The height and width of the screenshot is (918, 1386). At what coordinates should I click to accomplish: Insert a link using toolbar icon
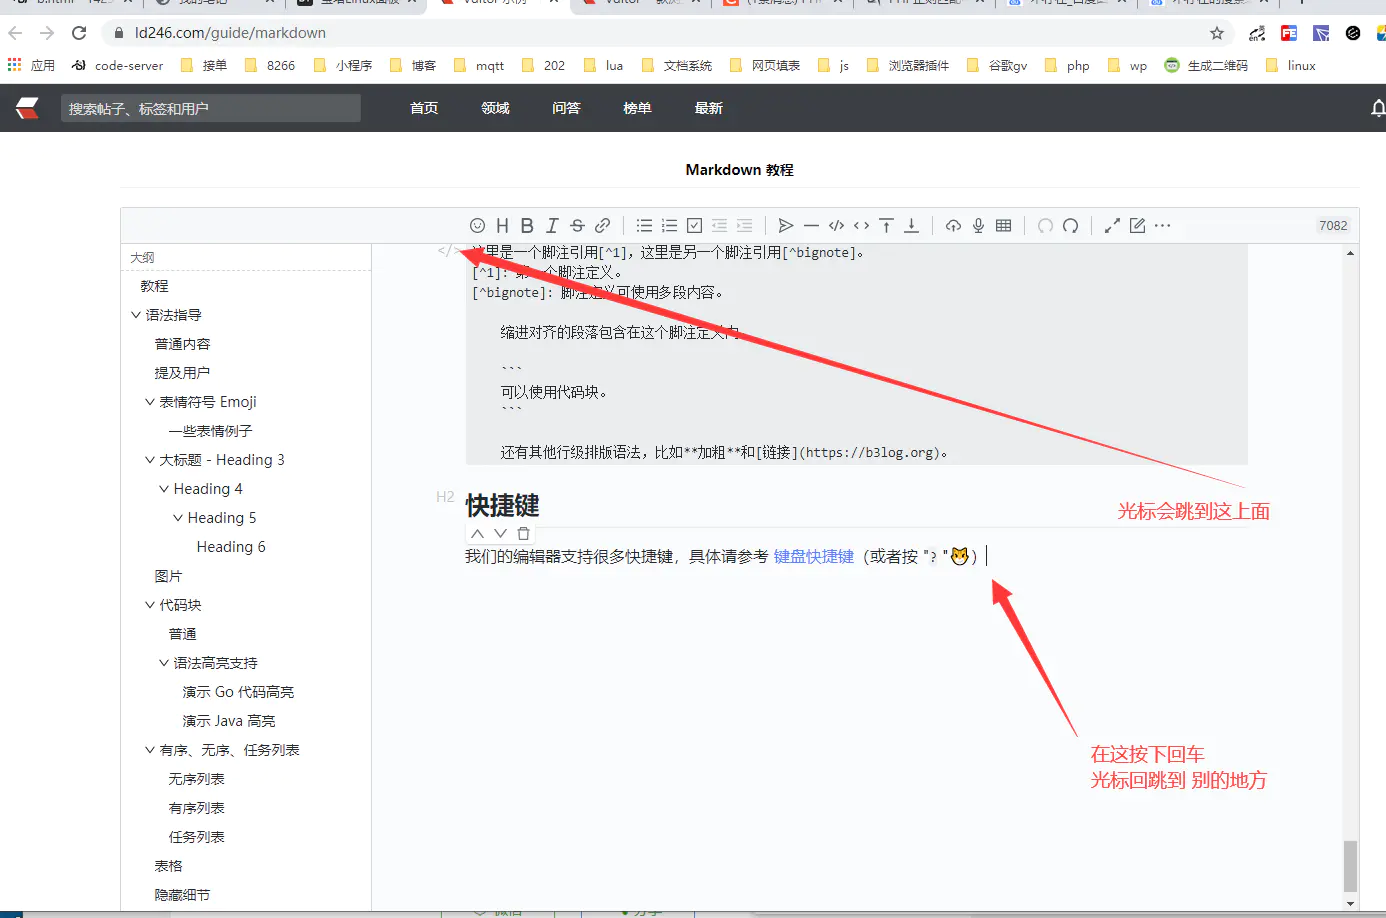click(602, 226)
